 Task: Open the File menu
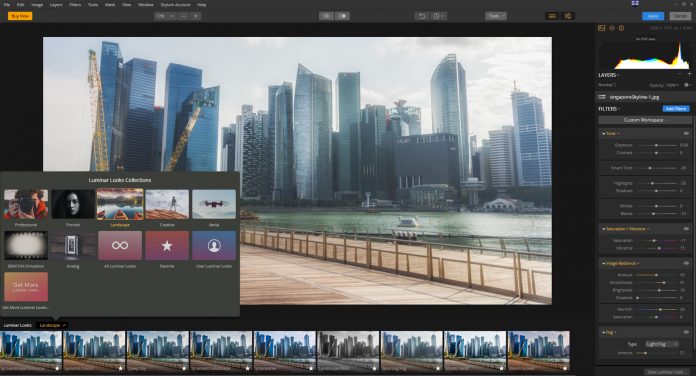pyautogui.click(x=7, y=4)
